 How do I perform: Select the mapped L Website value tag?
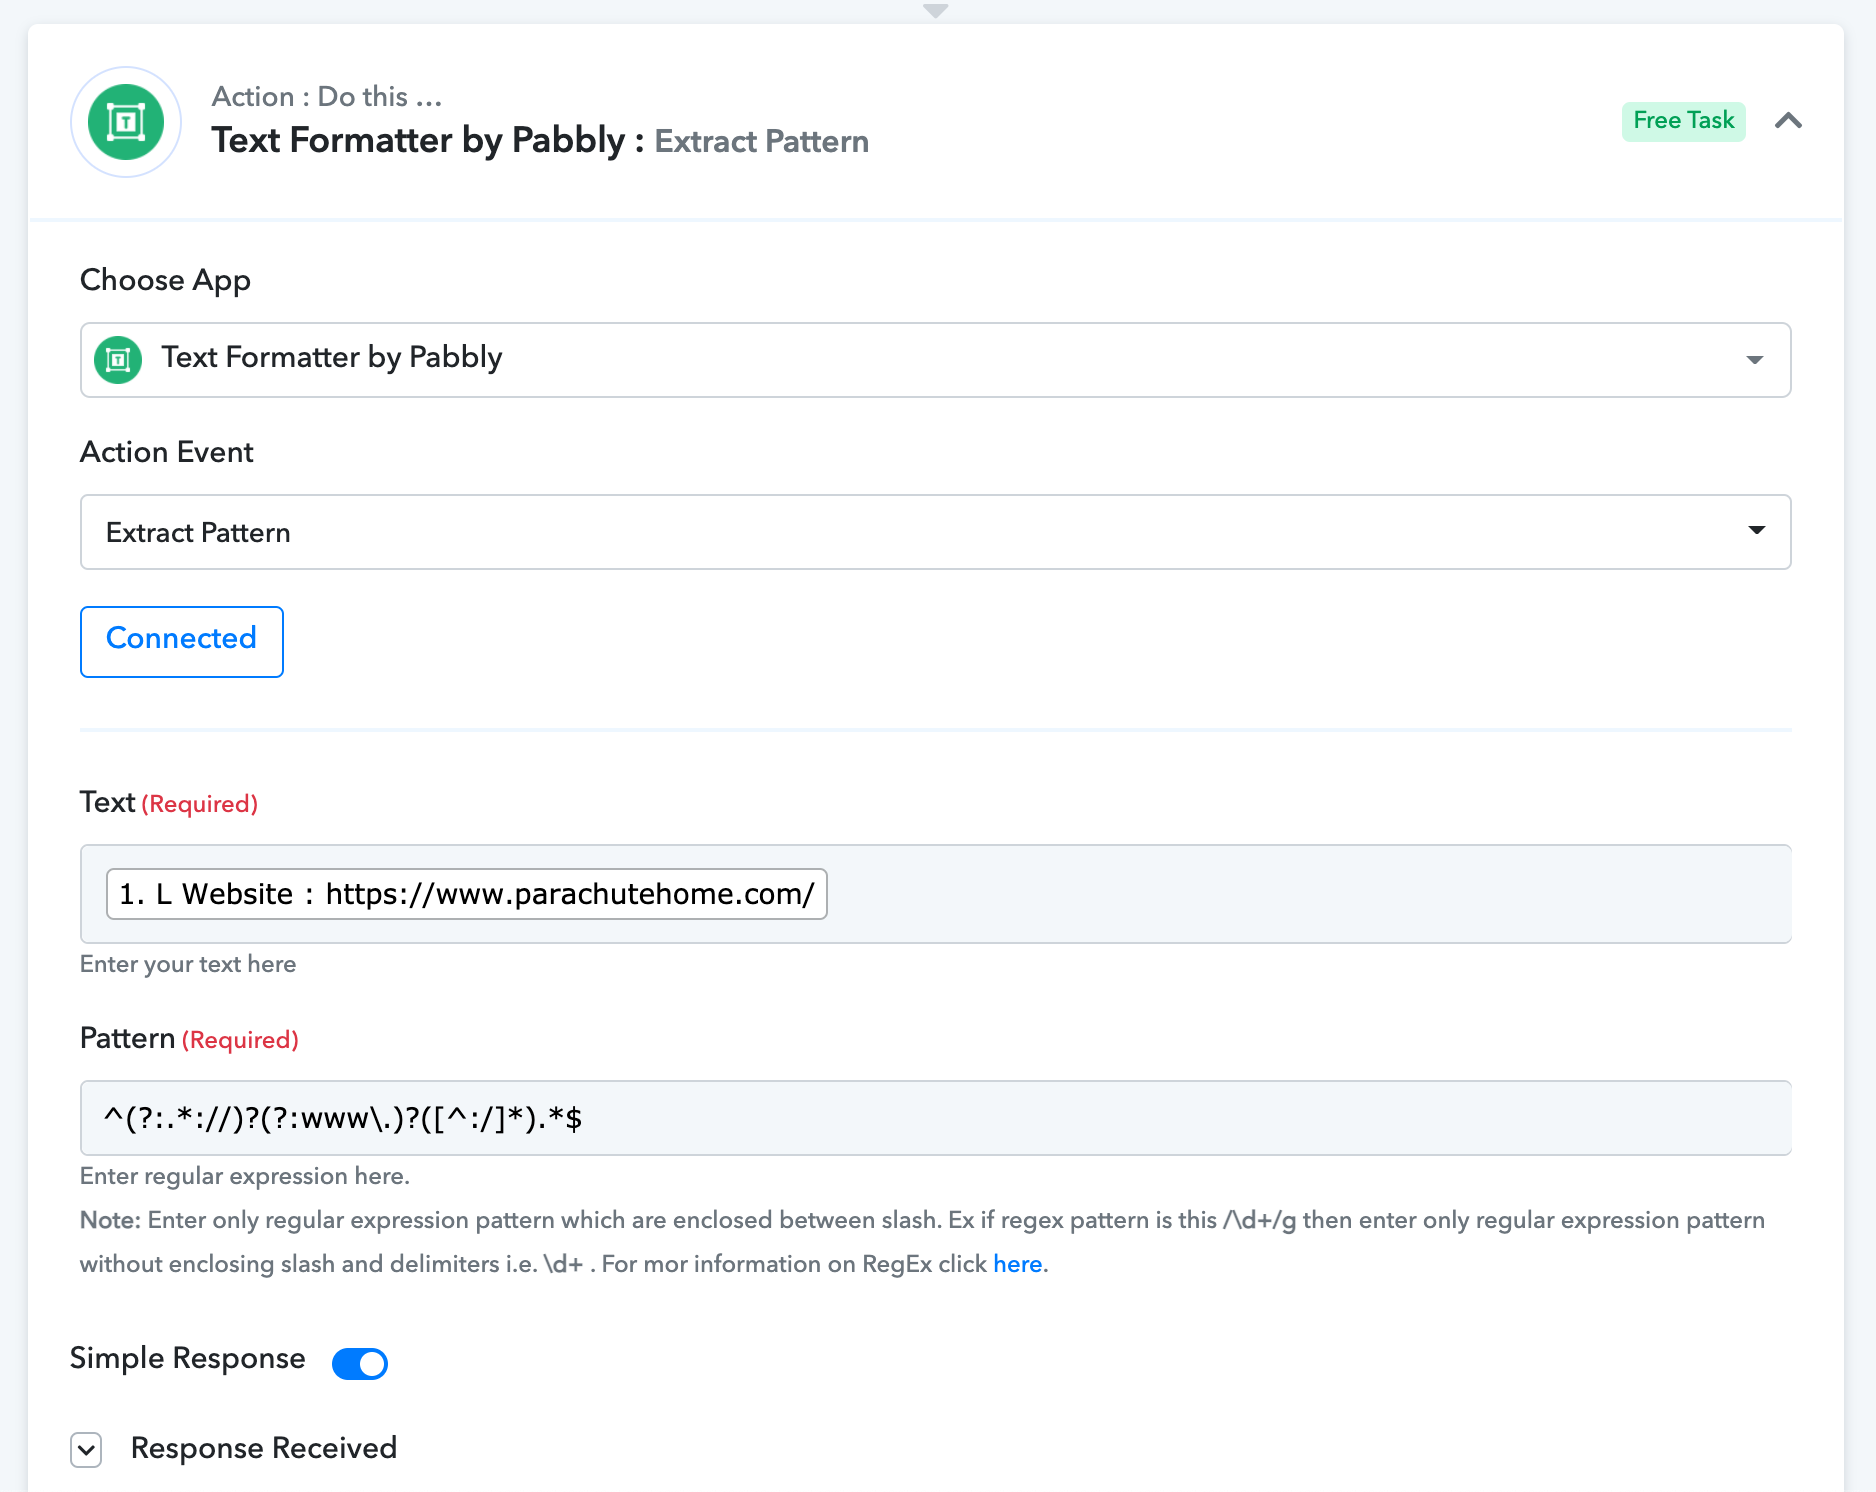click(467, 894)
